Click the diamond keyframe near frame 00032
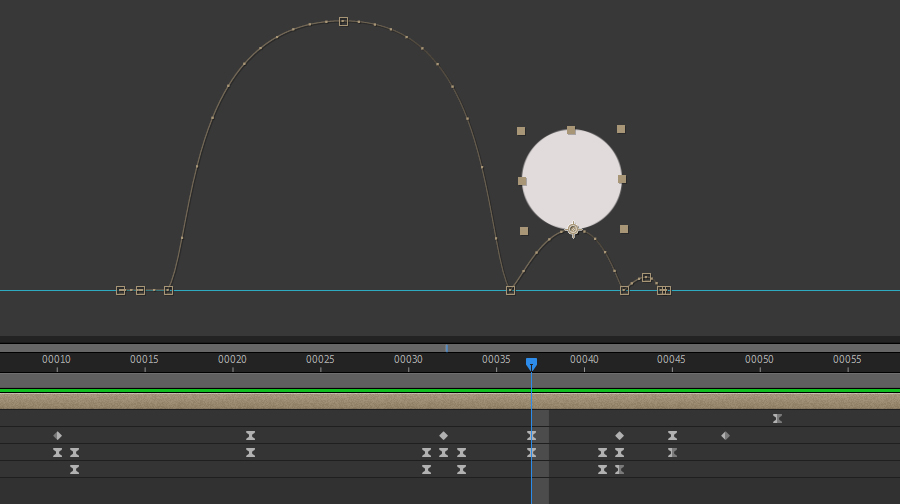 pyautogui.click(x=443, y=435)
